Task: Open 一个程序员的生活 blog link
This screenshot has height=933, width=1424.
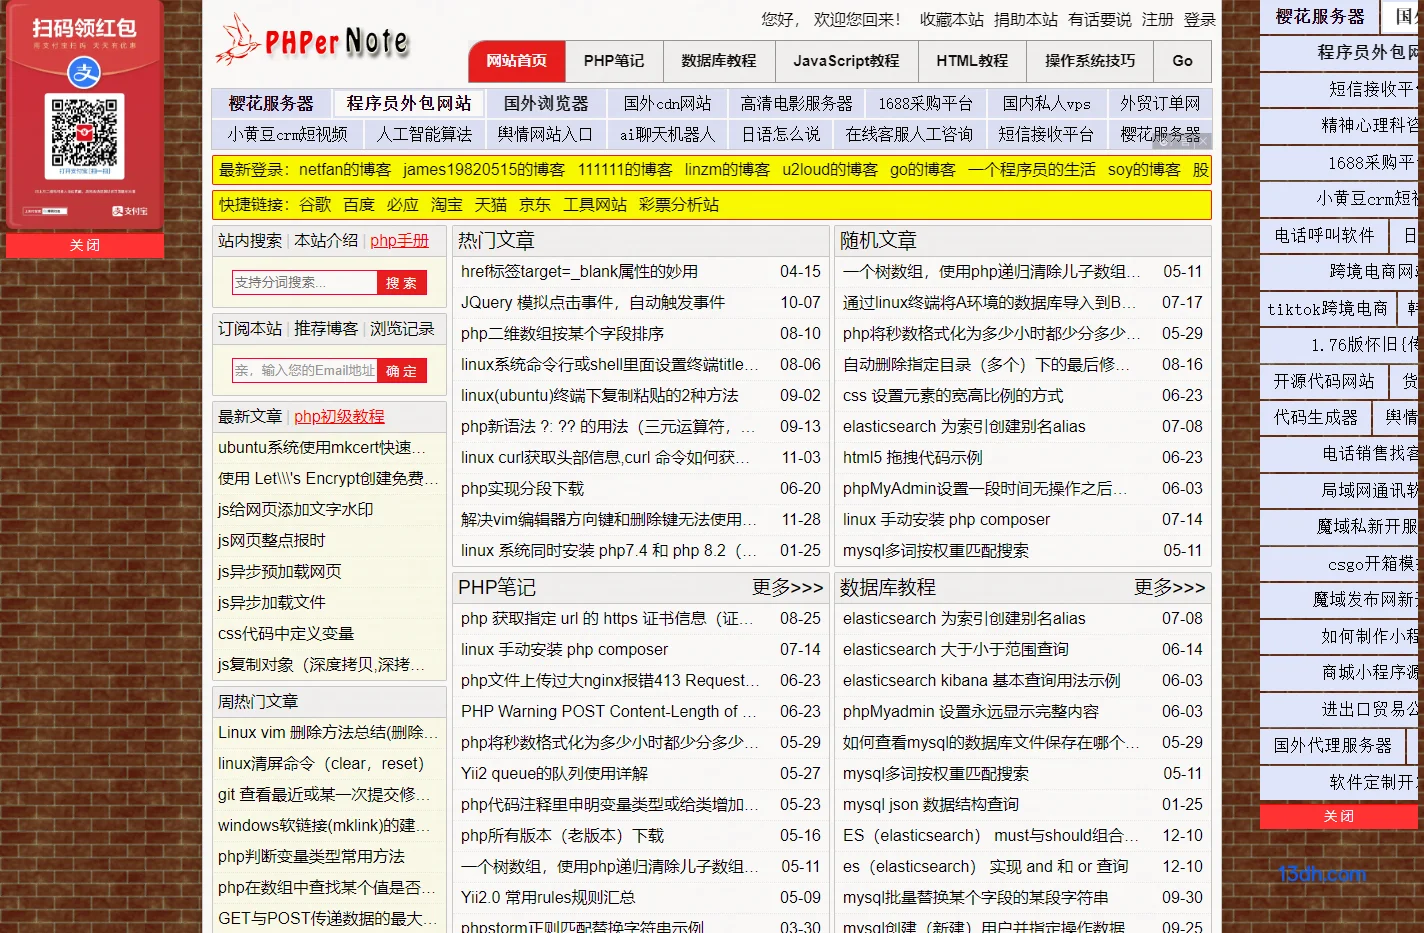Action: [1032, 170]
